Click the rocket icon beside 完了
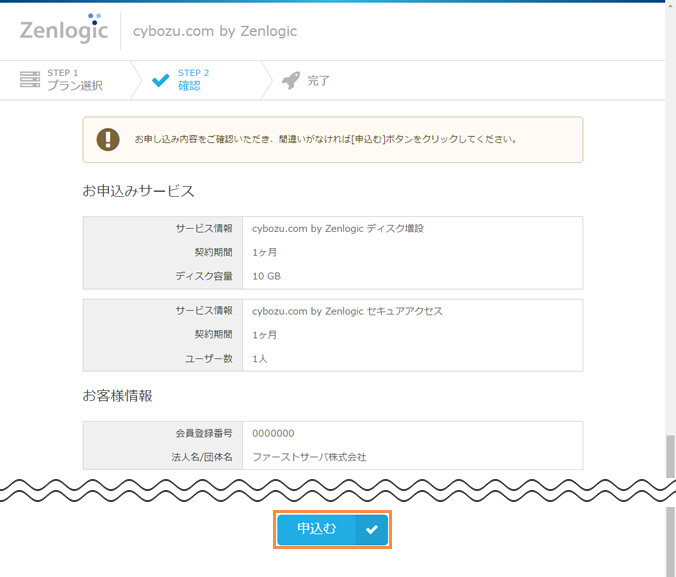676x577 pixels. point(290,80)
